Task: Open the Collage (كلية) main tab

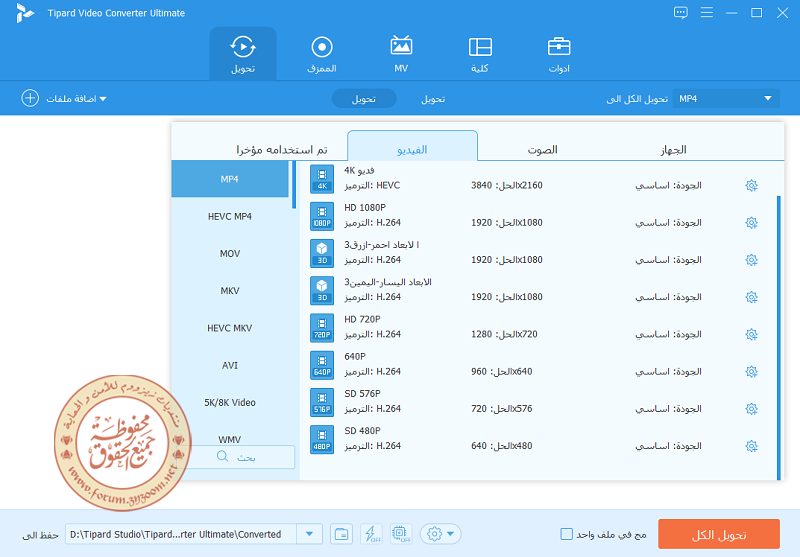Action: (x=480, y=54)
